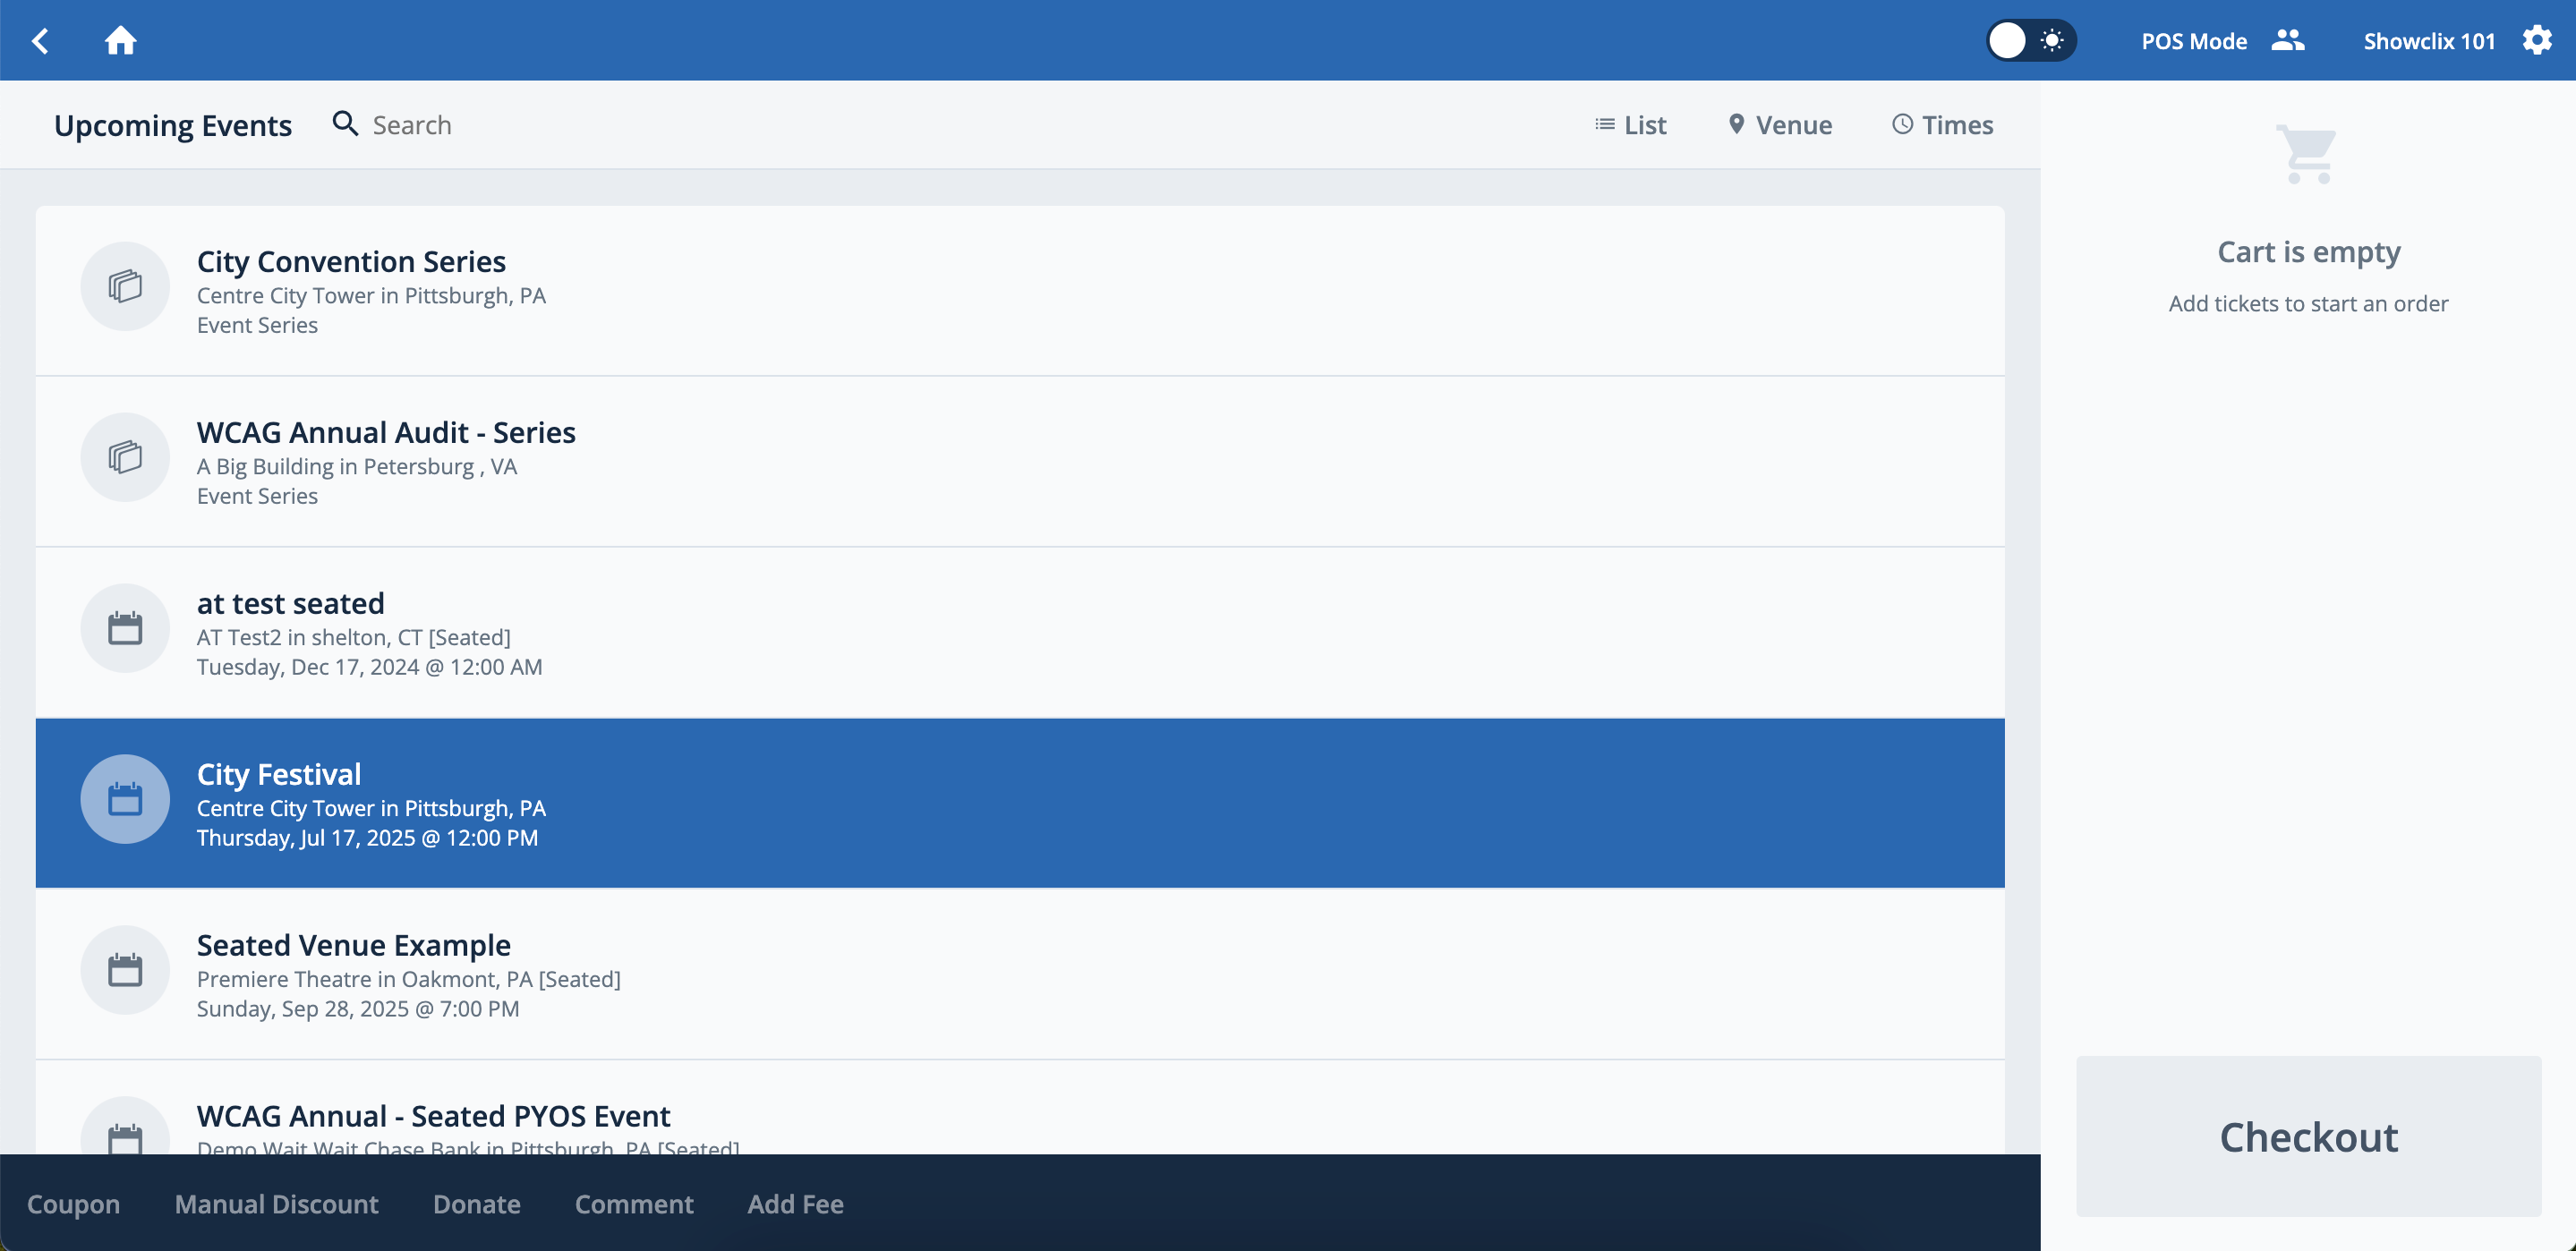
Task: Open settings with the gear icon
Action: pos(2537,41)
